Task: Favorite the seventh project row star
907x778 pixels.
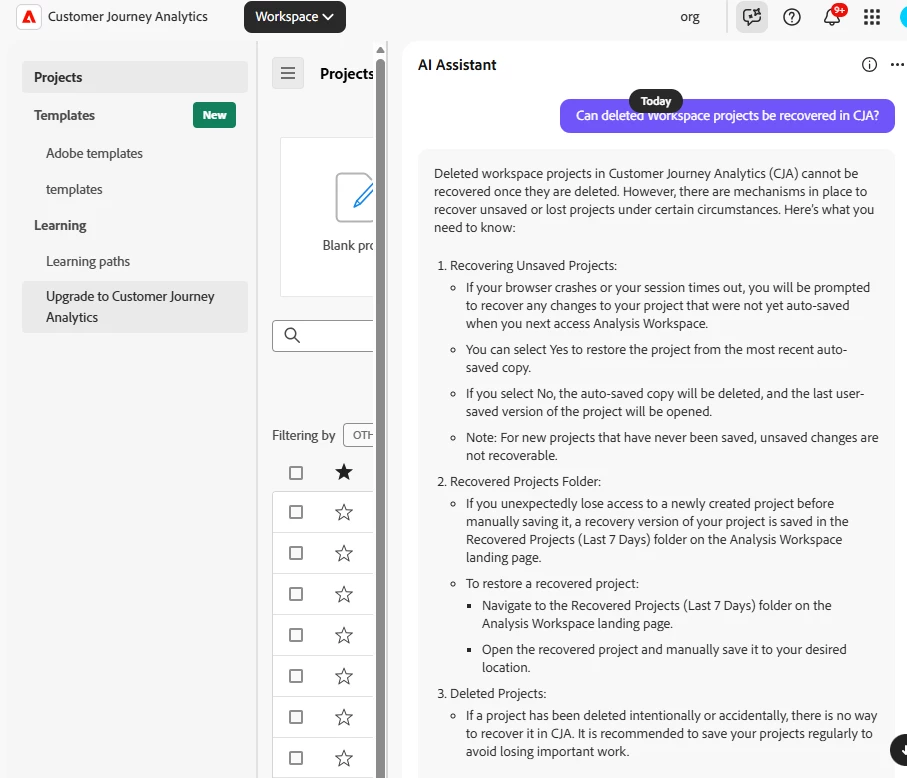Action: coord(344,758)
